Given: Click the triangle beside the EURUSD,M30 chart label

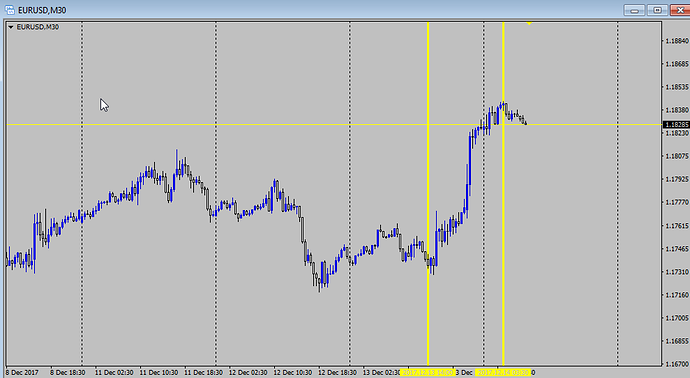Looking at the screenshot, I should [x=11, y=27].
